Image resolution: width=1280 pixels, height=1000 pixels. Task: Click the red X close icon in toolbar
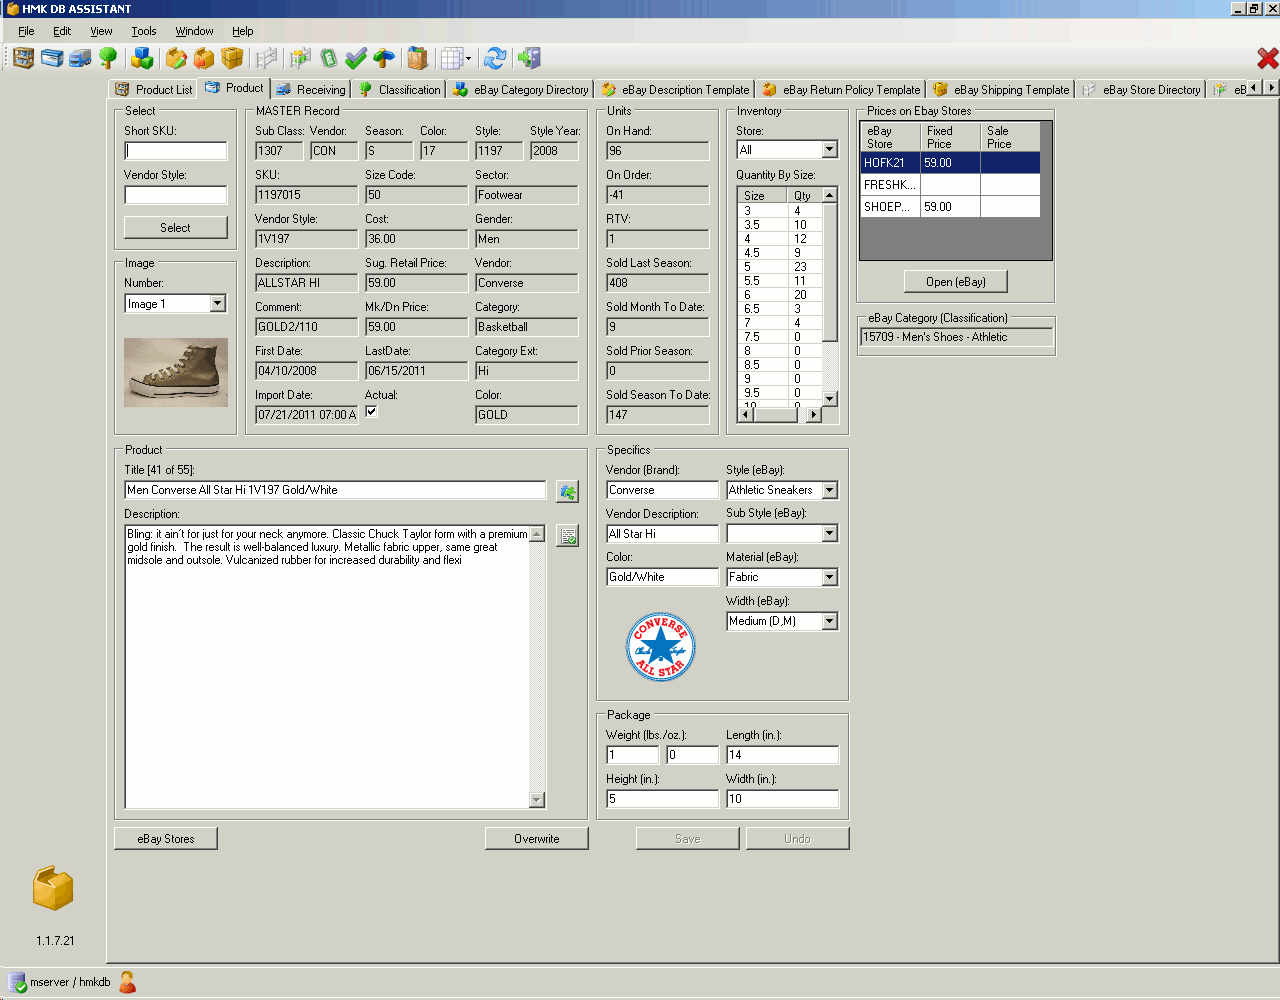(1267, 58)
